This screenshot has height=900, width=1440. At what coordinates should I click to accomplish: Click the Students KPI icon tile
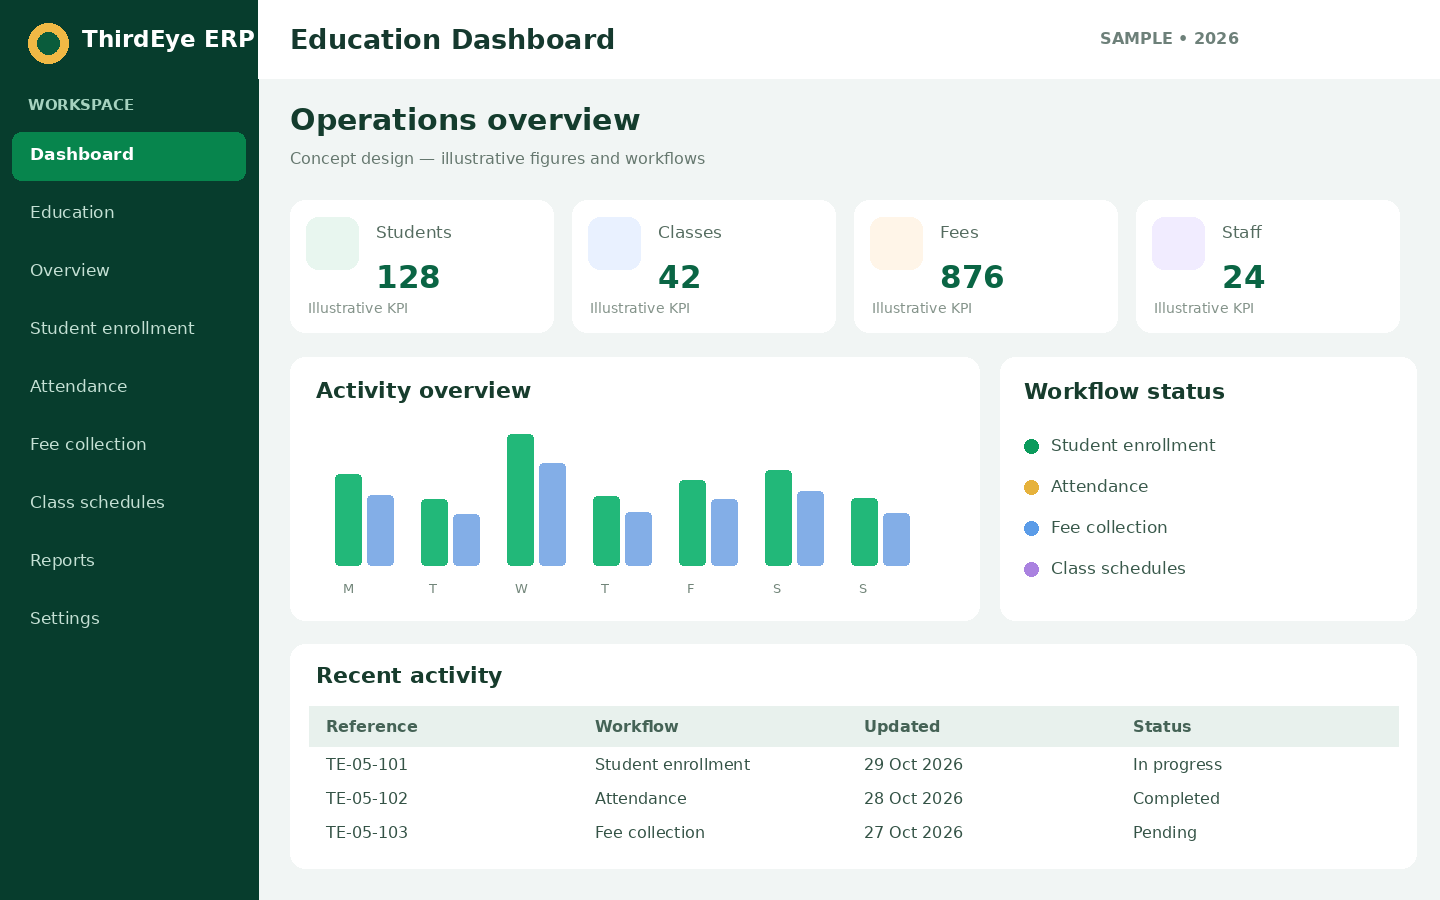click(332, 243)
